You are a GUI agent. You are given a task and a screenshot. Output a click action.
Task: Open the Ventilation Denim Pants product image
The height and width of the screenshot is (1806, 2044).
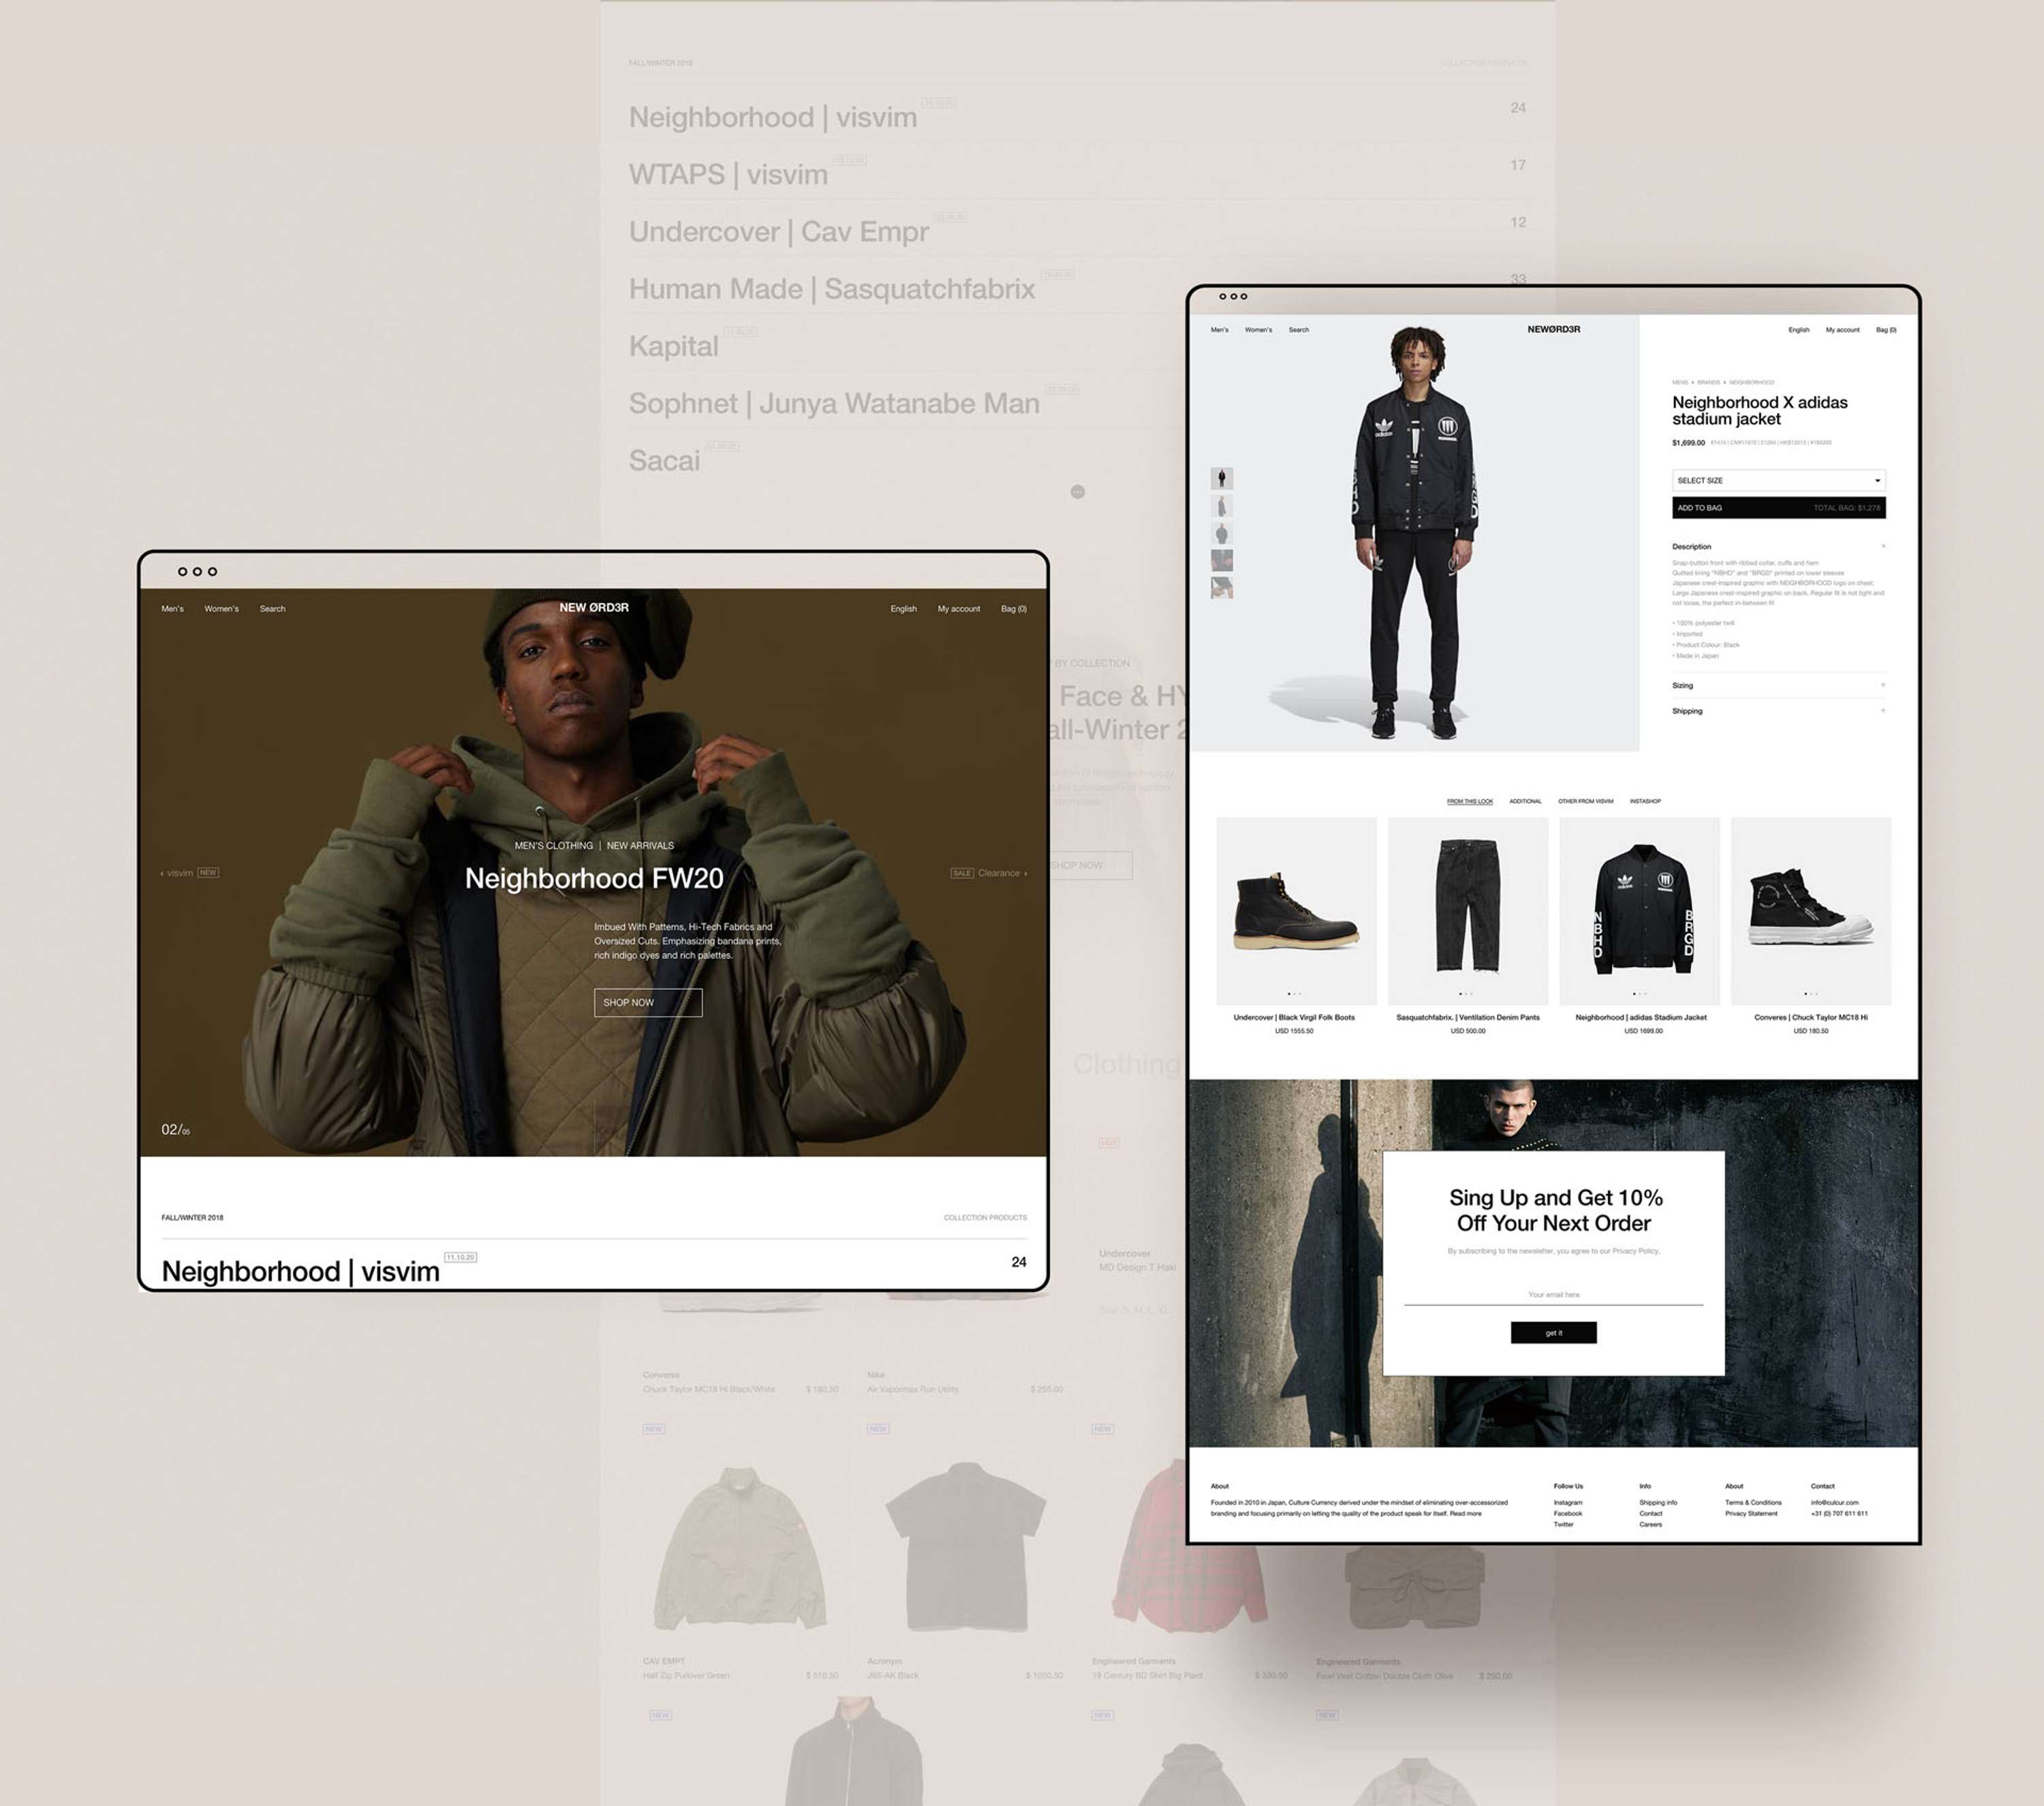(x=1468, y=911)
